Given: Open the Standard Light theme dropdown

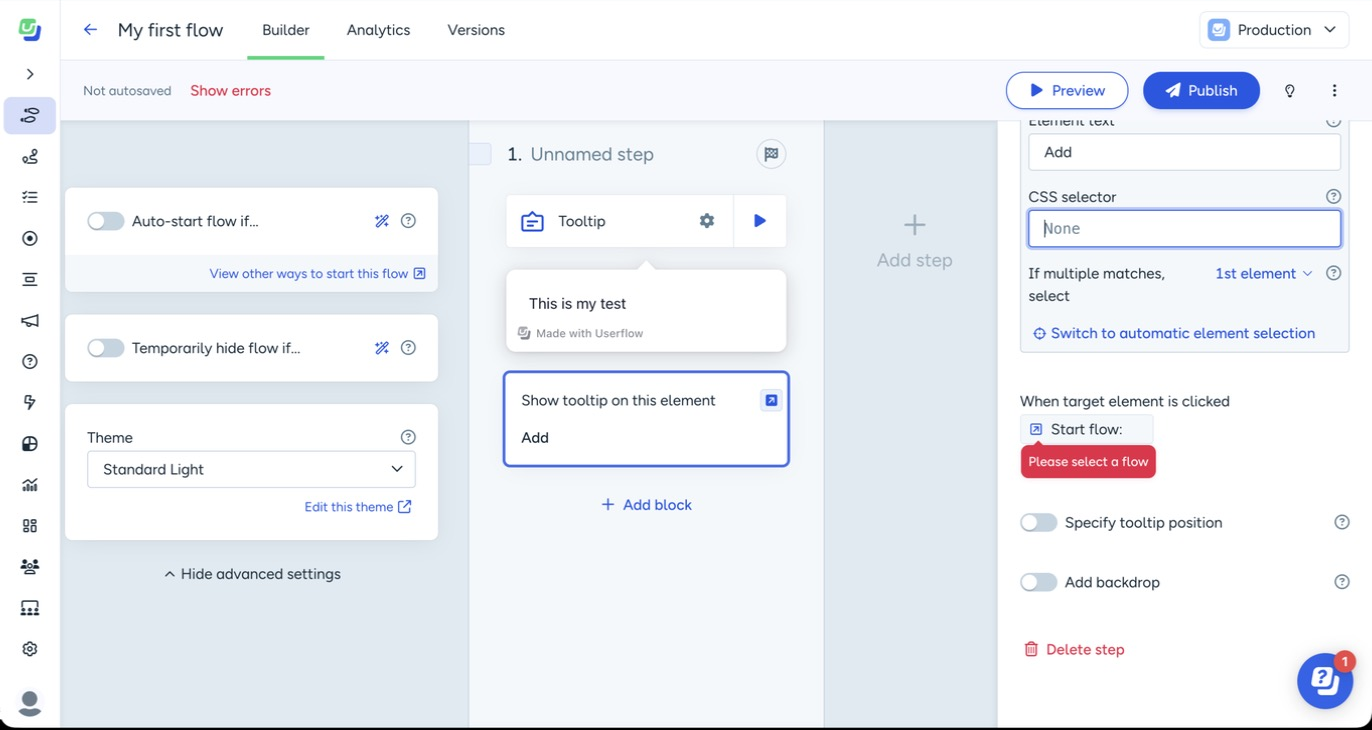Looking at the screenshot, I should click(251, 469).
